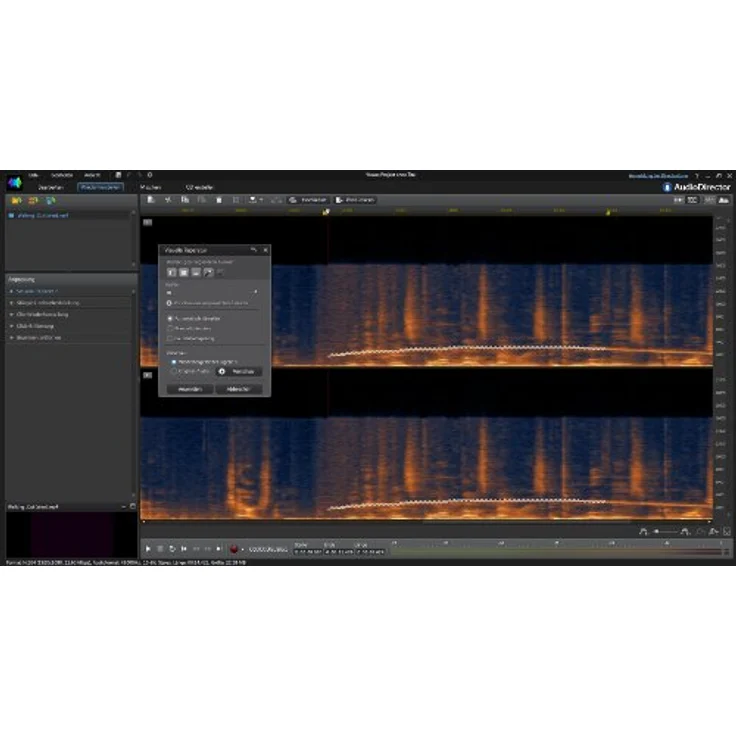Expand fifth adjustment item in Anpassung list
This screenshot has width=736, height=736.
click(x=11, y=338)
